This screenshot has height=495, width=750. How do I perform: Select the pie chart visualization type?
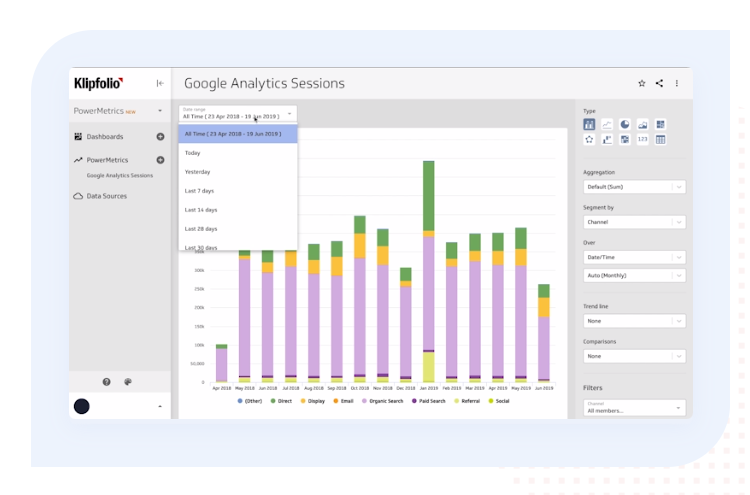pos(625,125)
